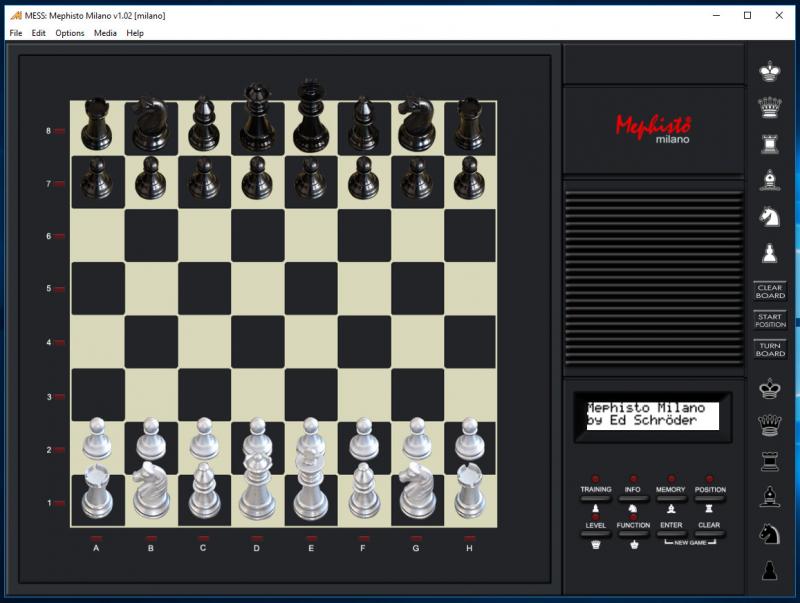Screen dimensions: 800x603
Task: Select the white king in the sidebar palette
Action: 769,70
